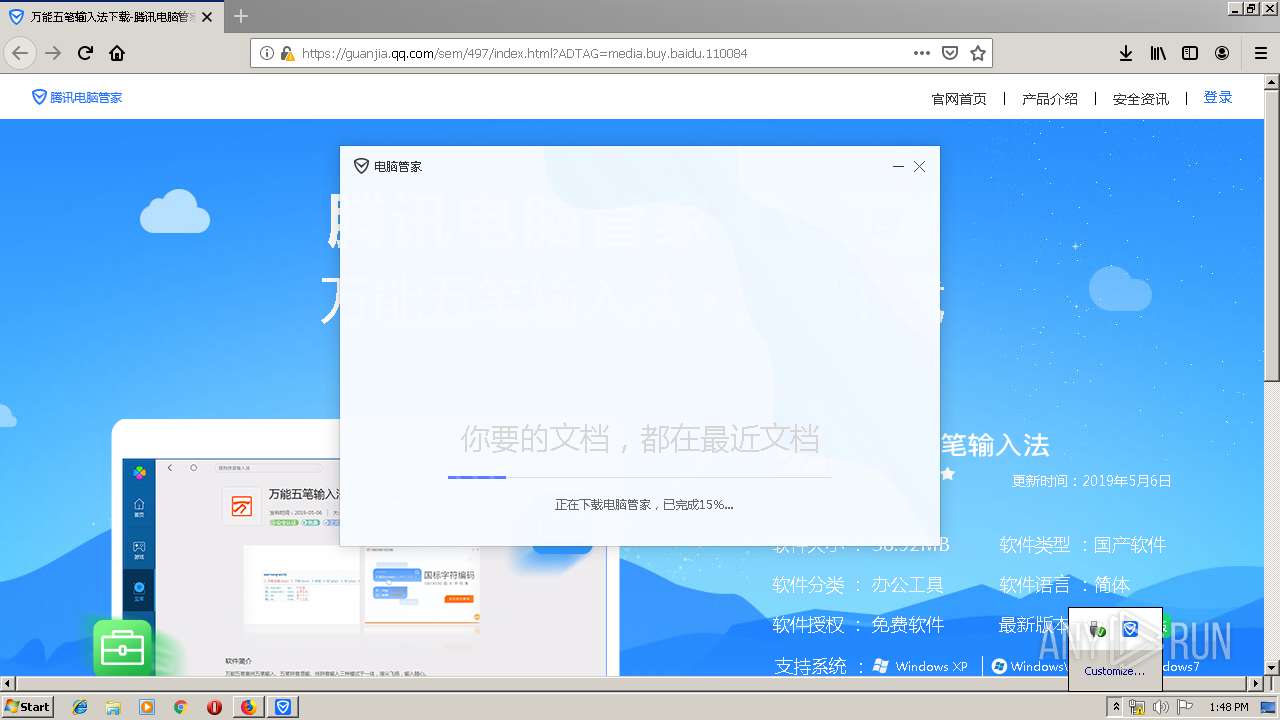Launch Internet Explorer from the taskbar

pyautogui.click(x=80, y=707)
